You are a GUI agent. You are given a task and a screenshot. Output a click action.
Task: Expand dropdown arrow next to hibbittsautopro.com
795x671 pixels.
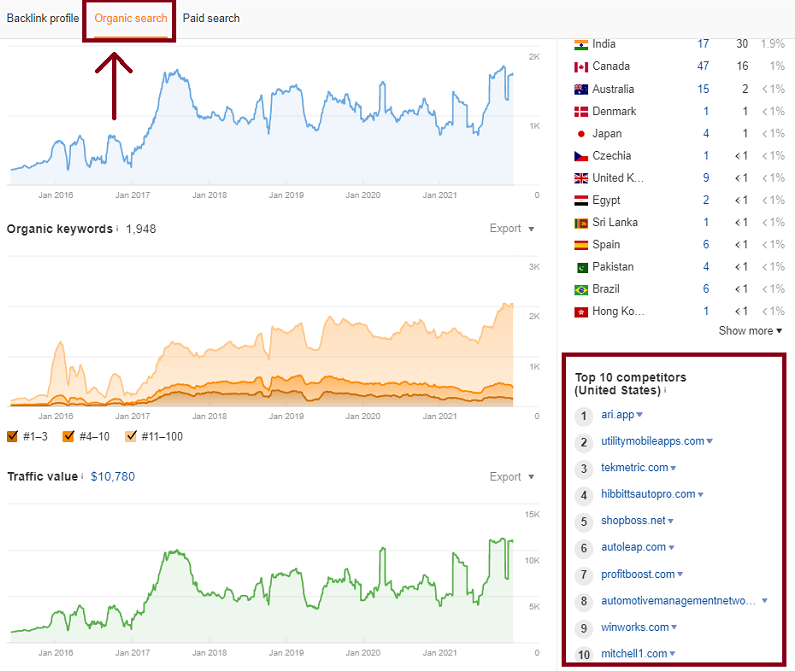click(x=700, y=495)
